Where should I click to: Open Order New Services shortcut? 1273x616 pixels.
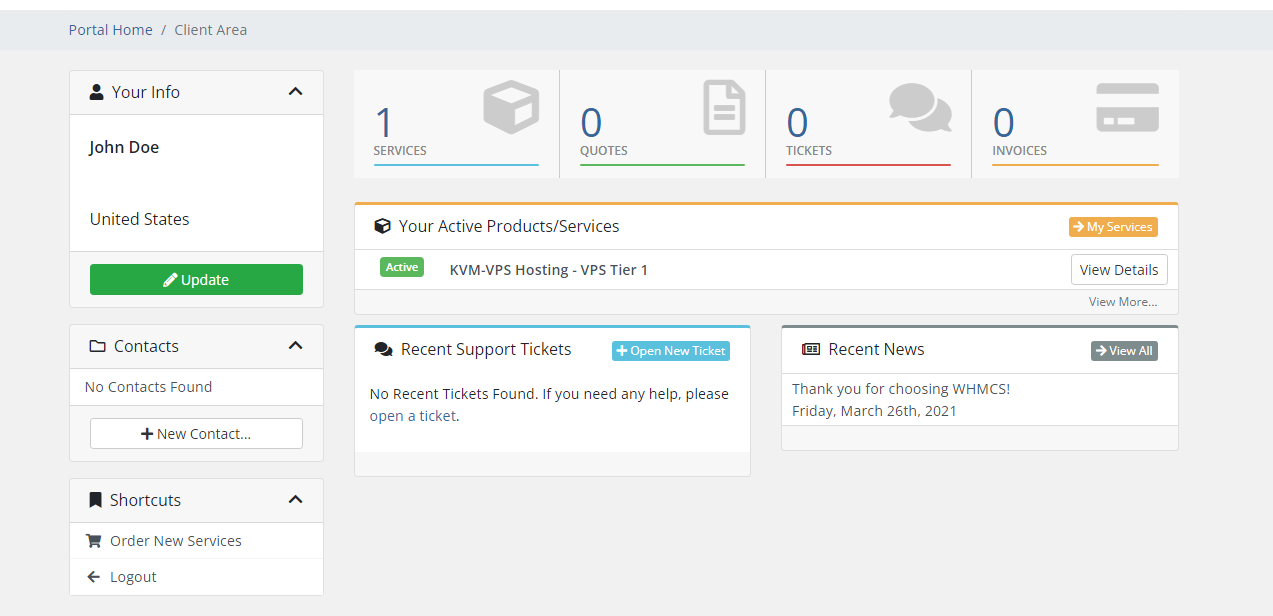(x=196, y=541)
